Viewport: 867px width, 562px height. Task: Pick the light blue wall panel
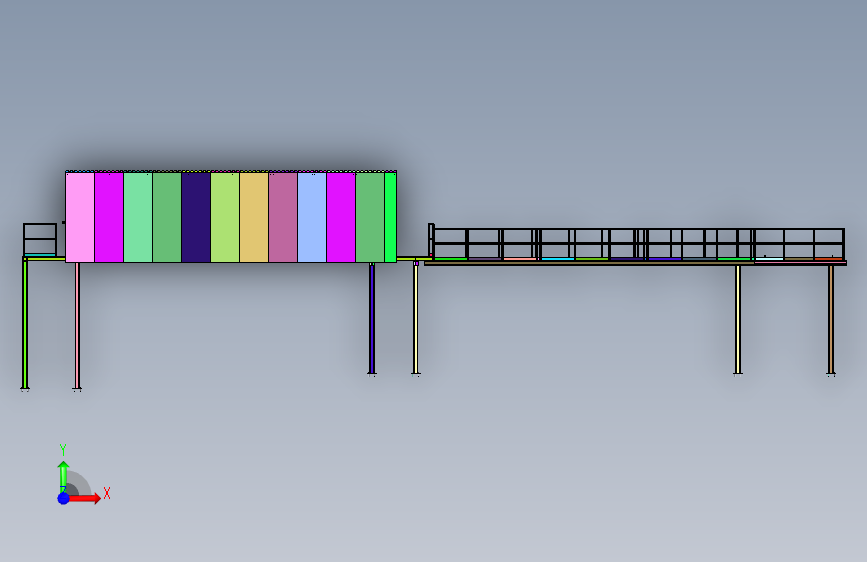(x=312, y=217)
